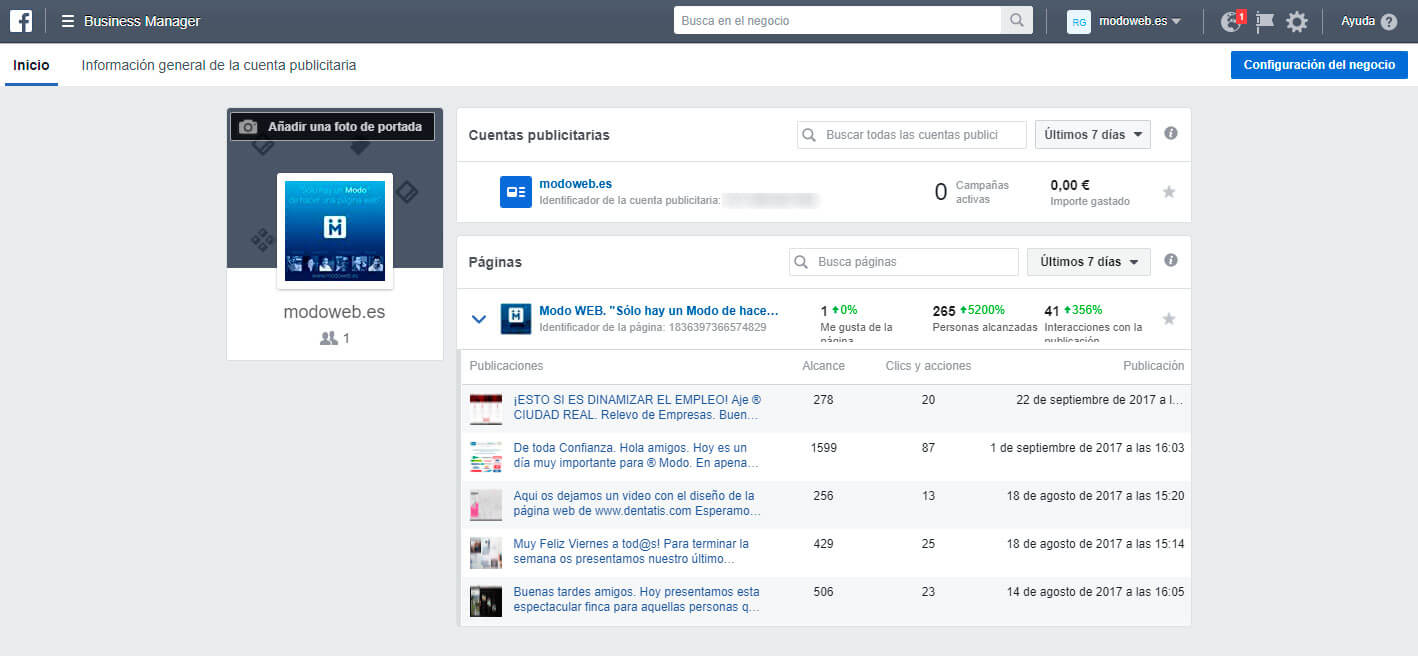Click the modoweb.es business profile picture

[x=335, y=230]
